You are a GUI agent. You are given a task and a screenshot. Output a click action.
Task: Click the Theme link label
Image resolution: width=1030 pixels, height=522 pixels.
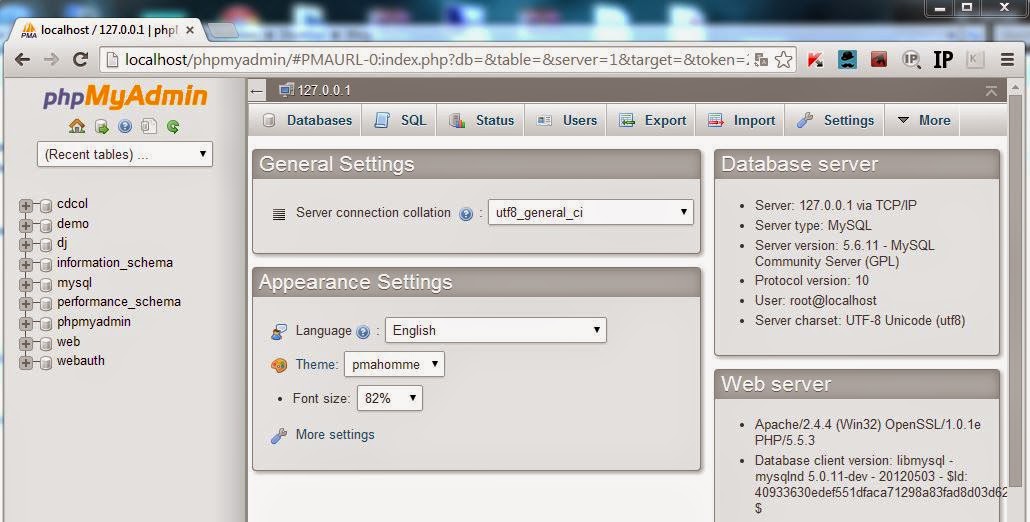pyautogui.click(x=316, y=364)
